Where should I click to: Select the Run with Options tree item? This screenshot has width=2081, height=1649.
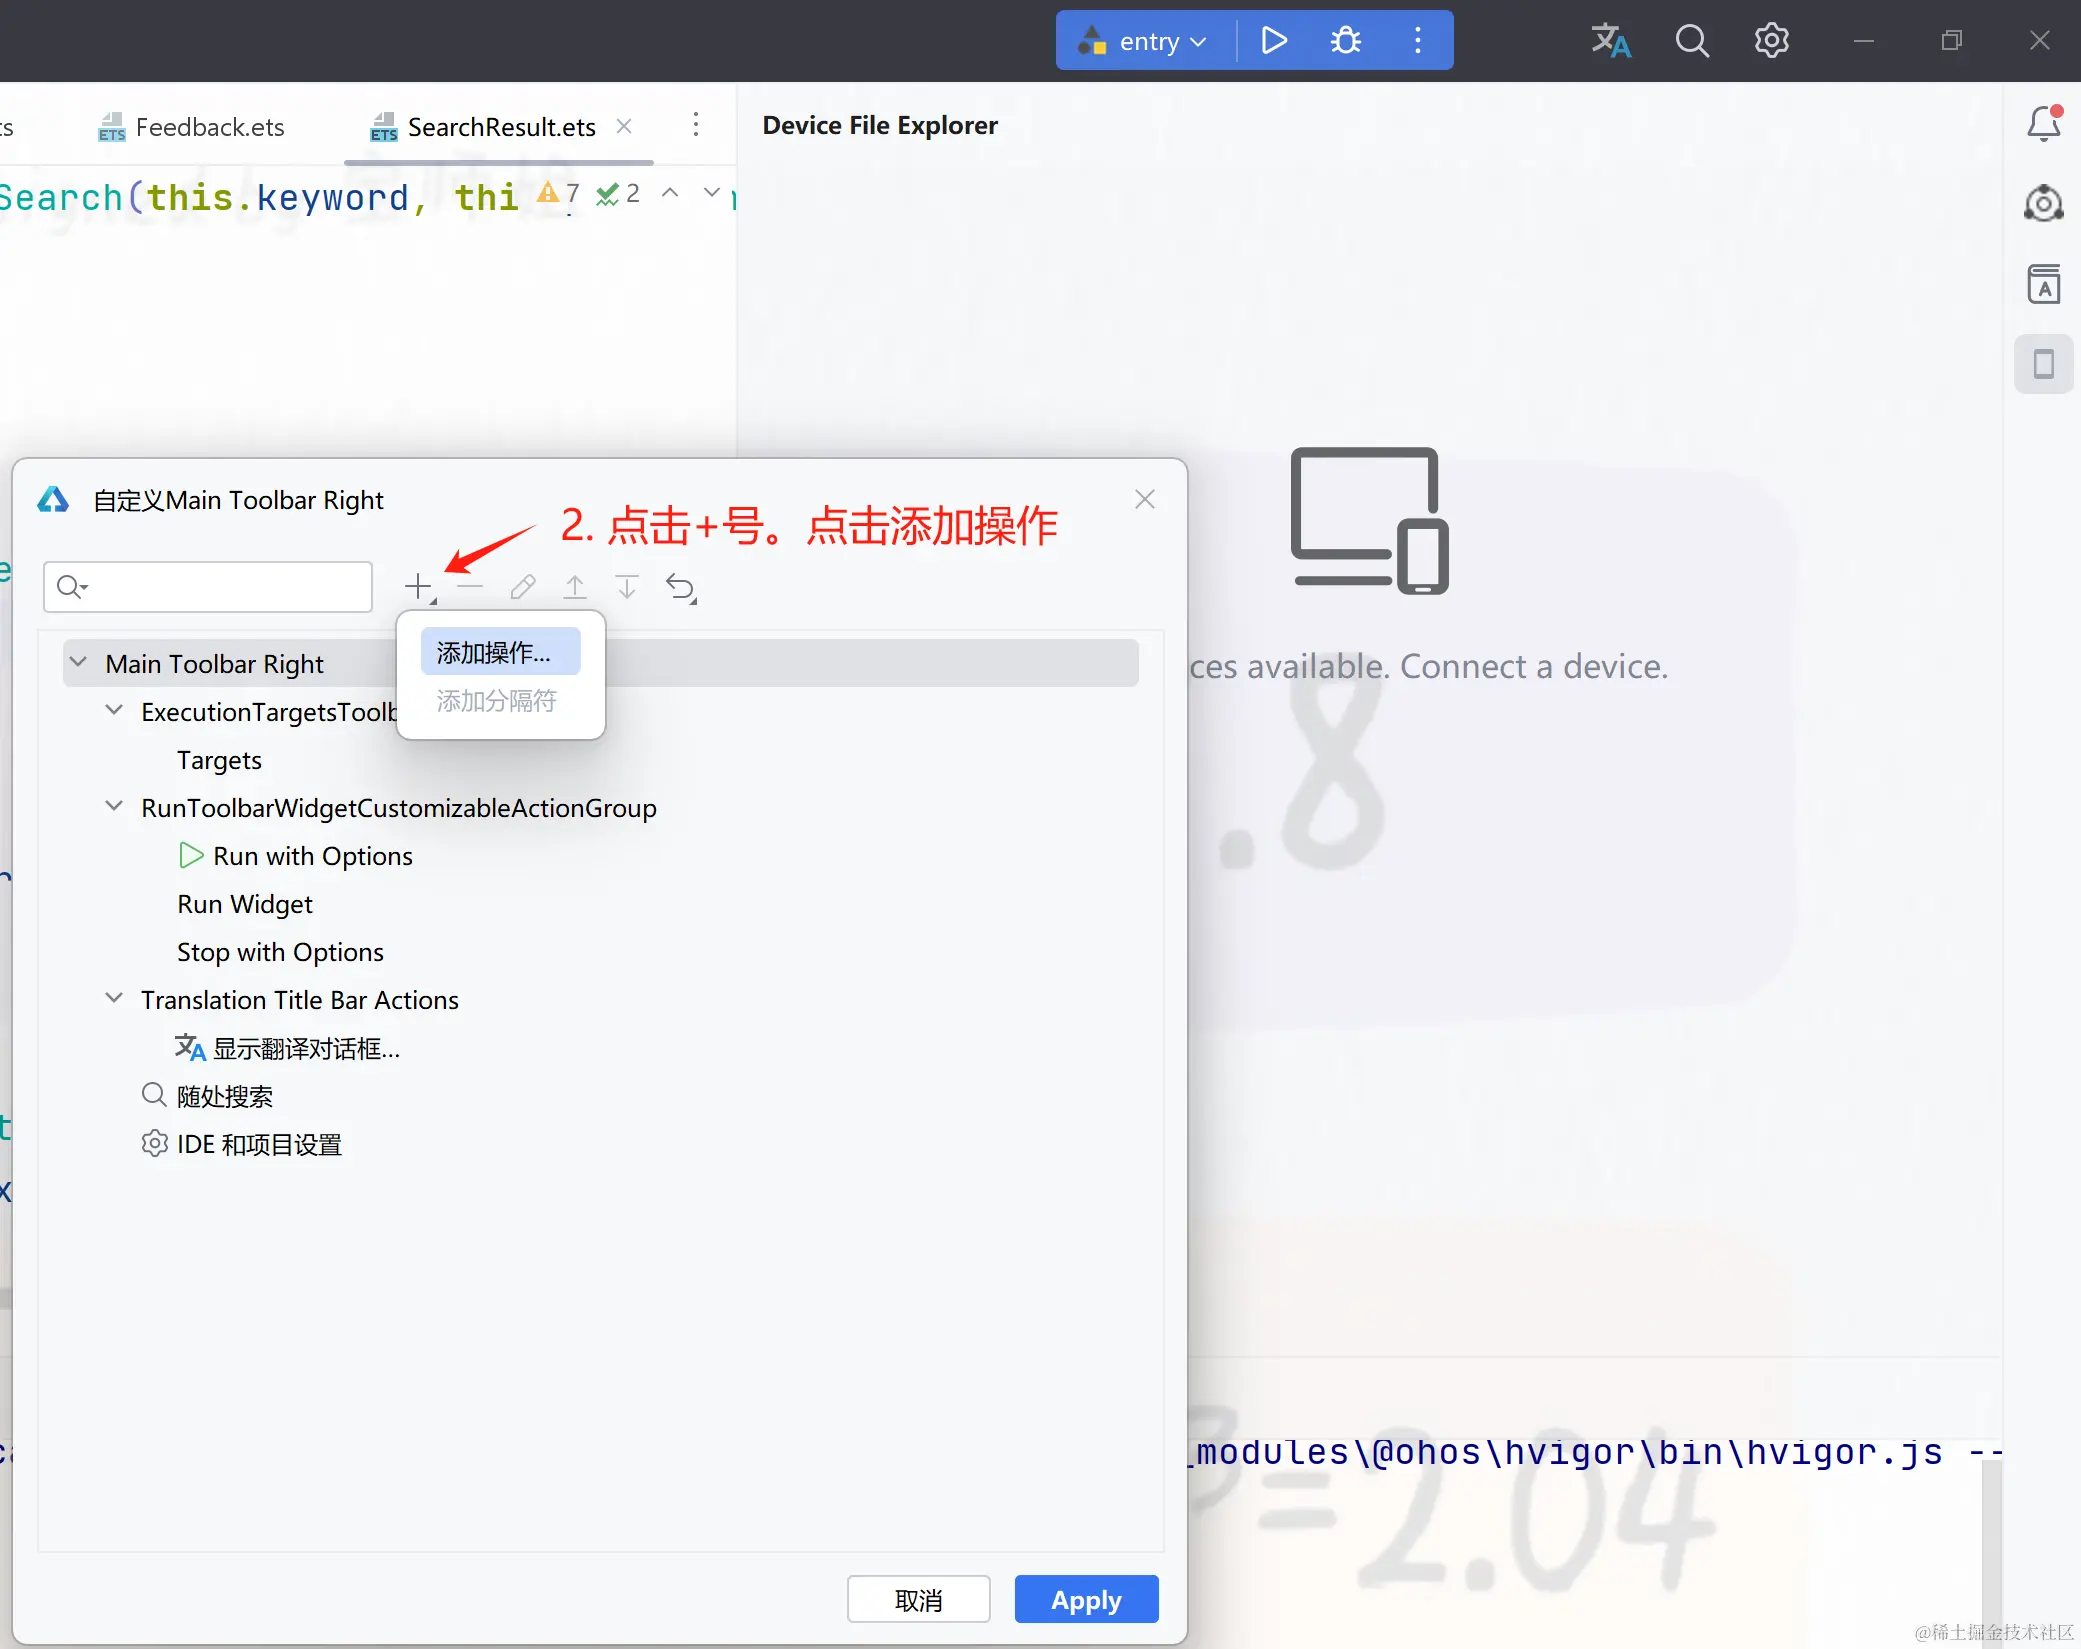pyautogui.click(x=312, y=856)
